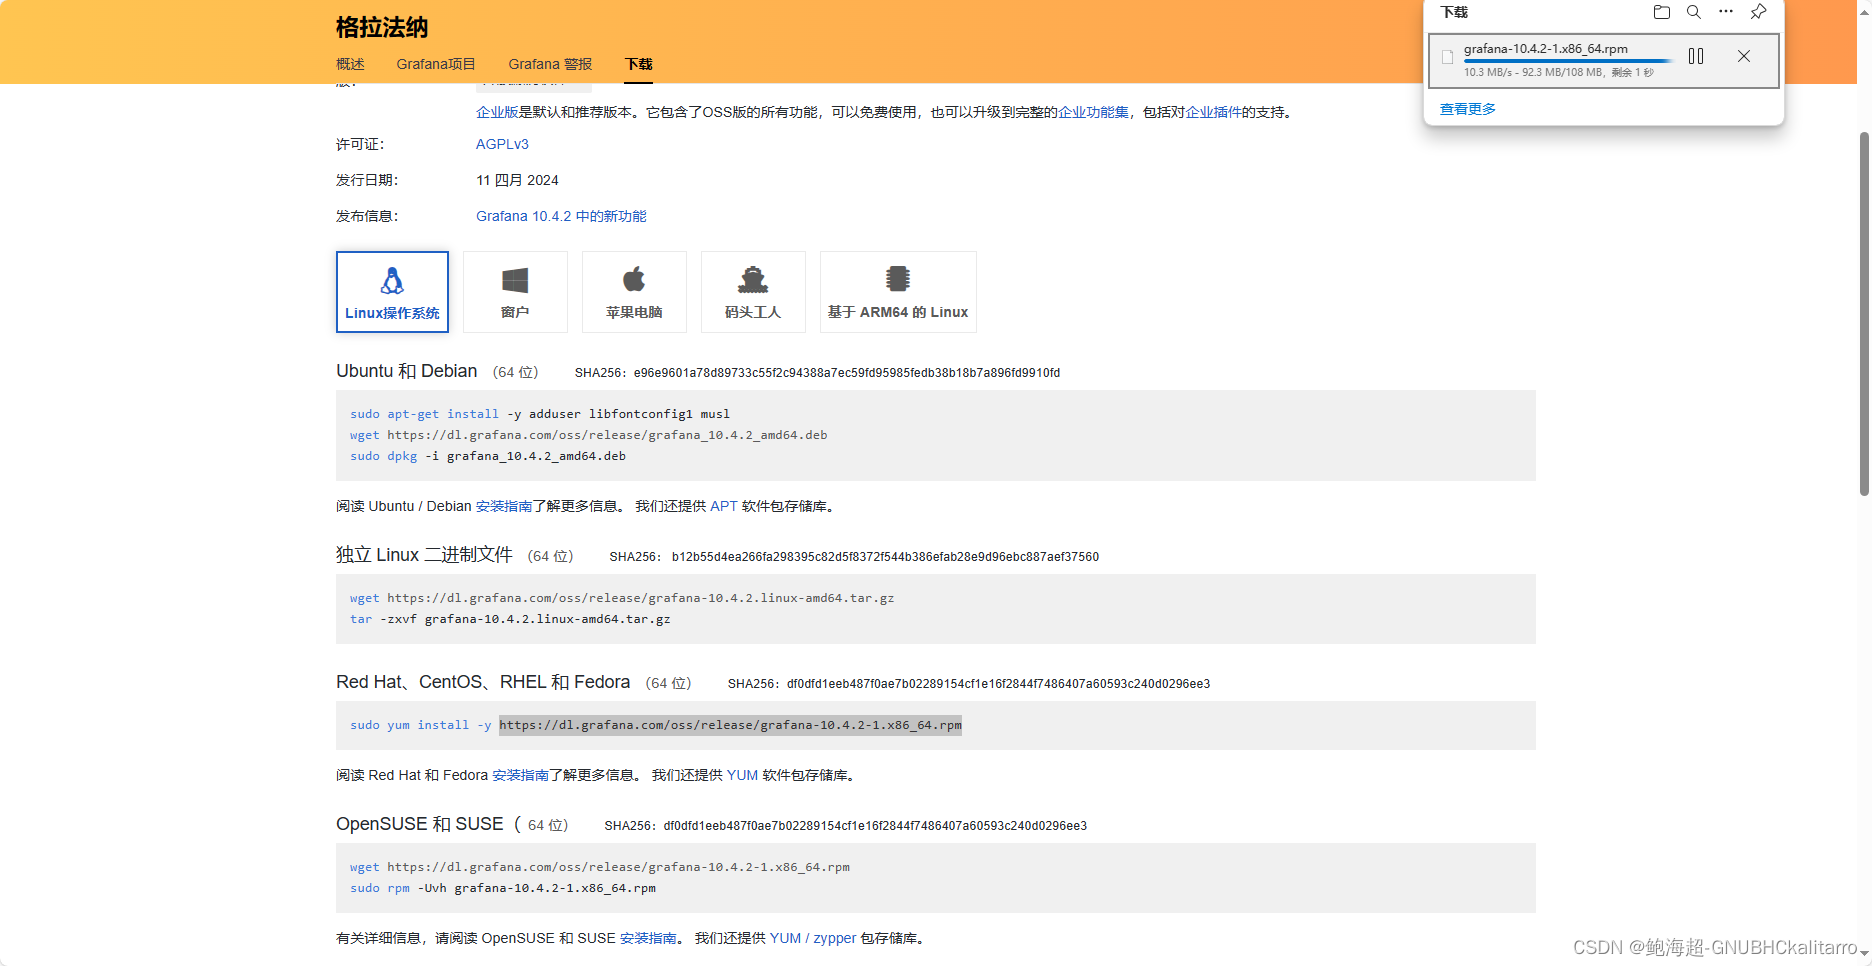Click the 查看更多 link in downloads
This screenshot has height=966, width=1872.
point(1468,109)
